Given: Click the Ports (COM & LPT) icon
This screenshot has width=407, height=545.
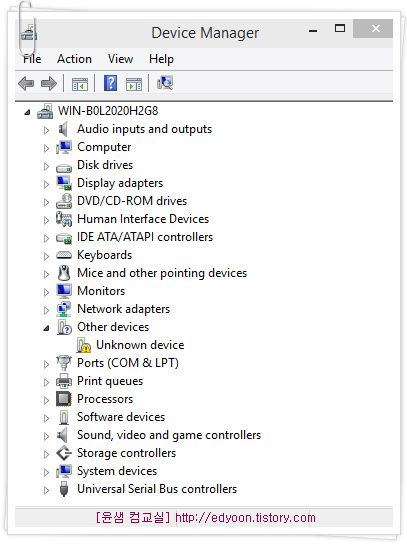Looking at the screenshot, I should pyautogui.click(x=64, y=363).
